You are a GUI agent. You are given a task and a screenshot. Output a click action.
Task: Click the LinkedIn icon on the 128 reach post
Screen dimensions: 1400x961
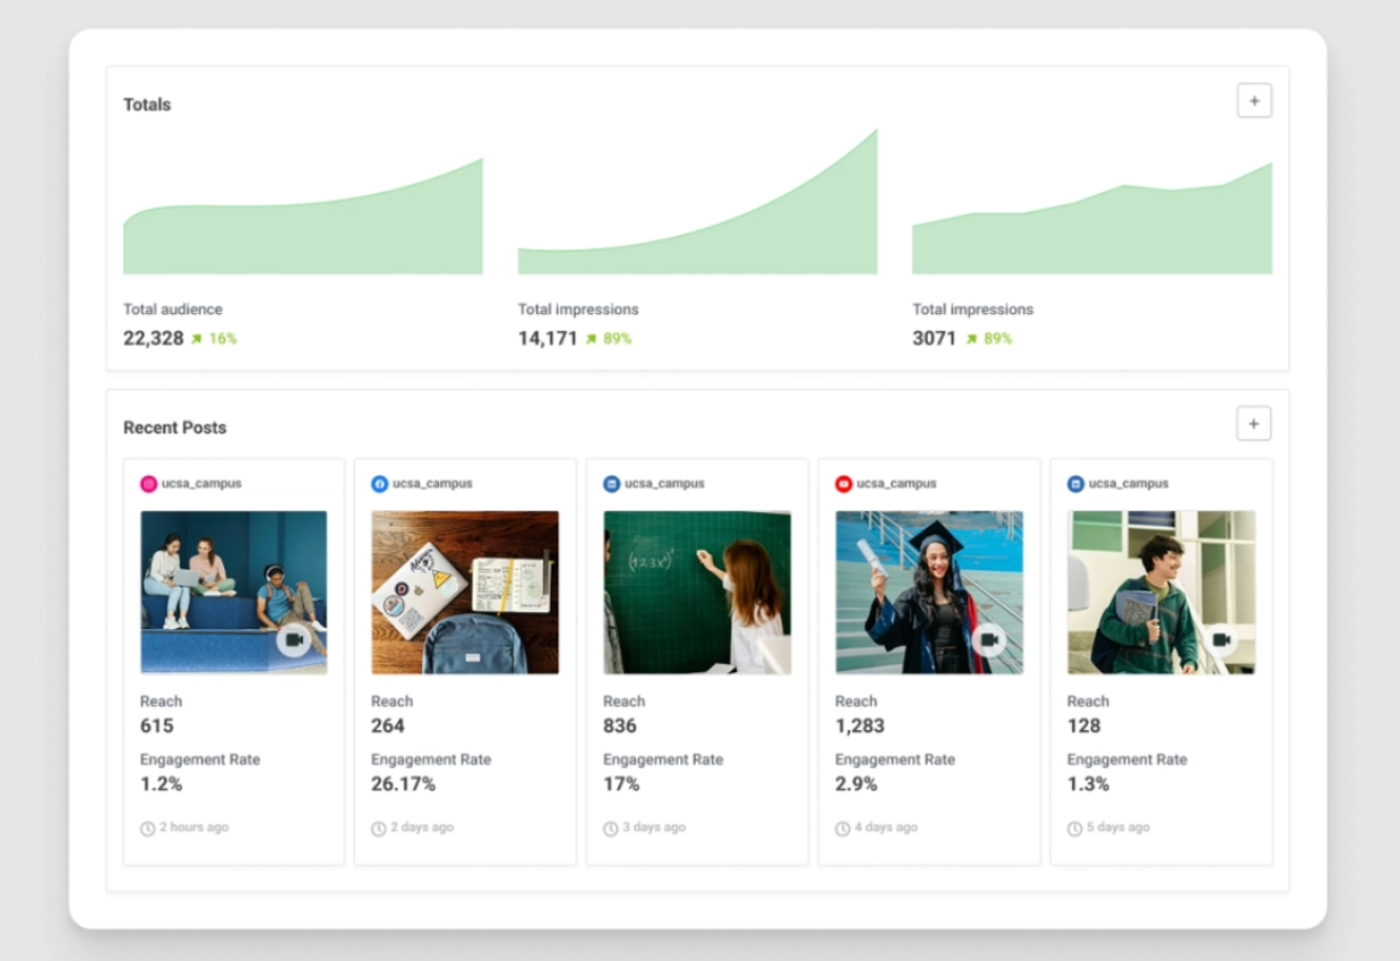coord(1075,484)
